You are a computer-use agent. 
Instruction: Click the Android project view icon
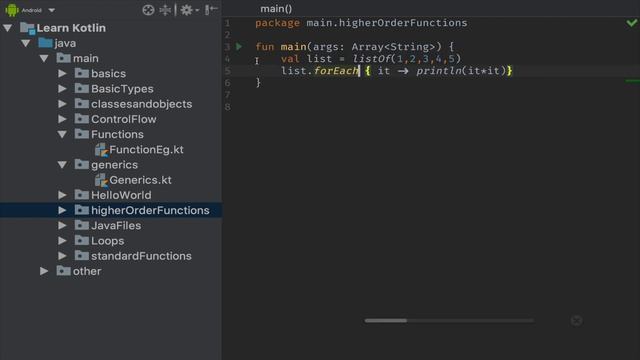pos(12,10)
